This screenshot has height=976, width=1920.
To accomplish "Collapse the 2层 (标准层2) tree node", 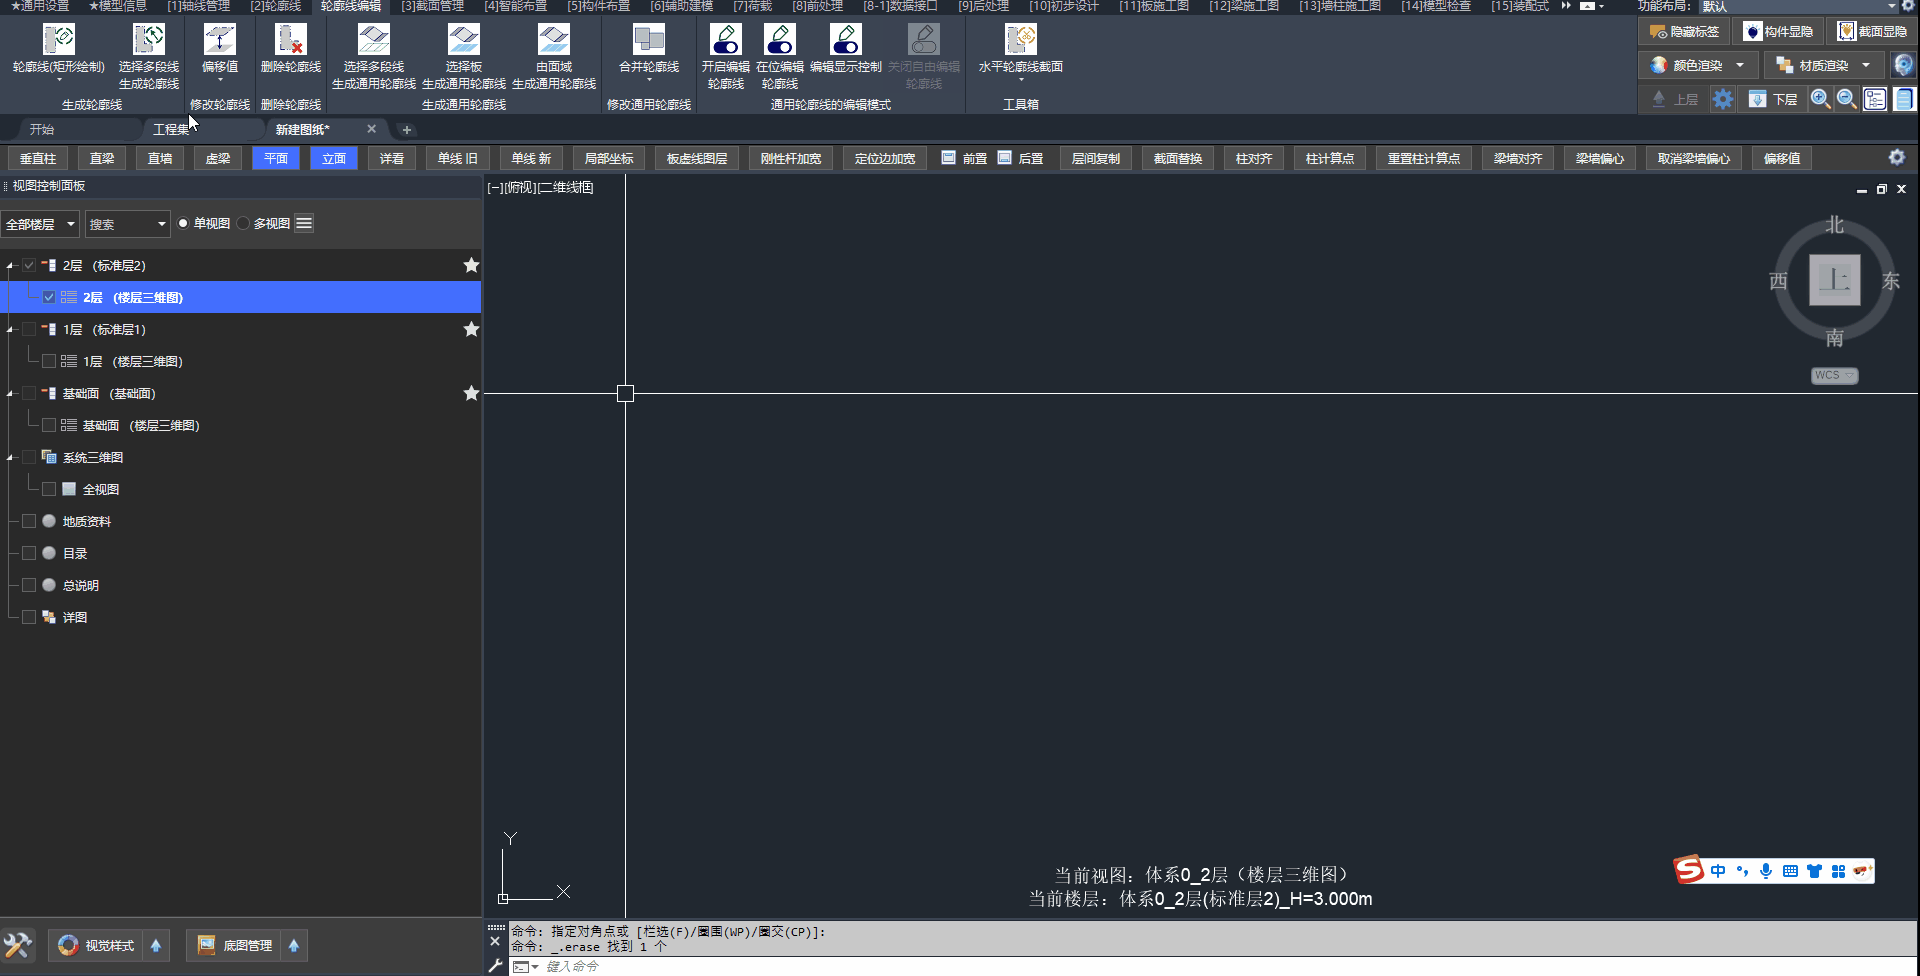I will pos(10,266).
